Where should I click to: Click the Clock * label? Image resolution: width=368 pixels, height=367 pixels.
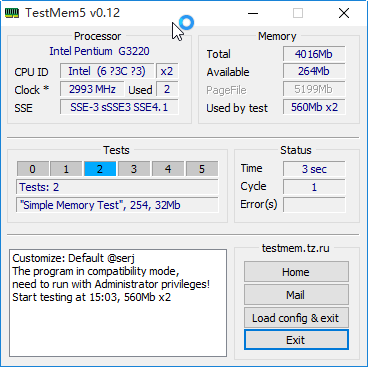point(32,90)
